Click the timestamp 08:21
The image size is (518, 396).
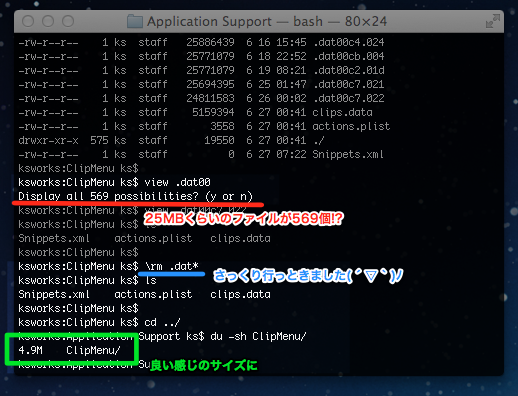[x=291, y=70]
